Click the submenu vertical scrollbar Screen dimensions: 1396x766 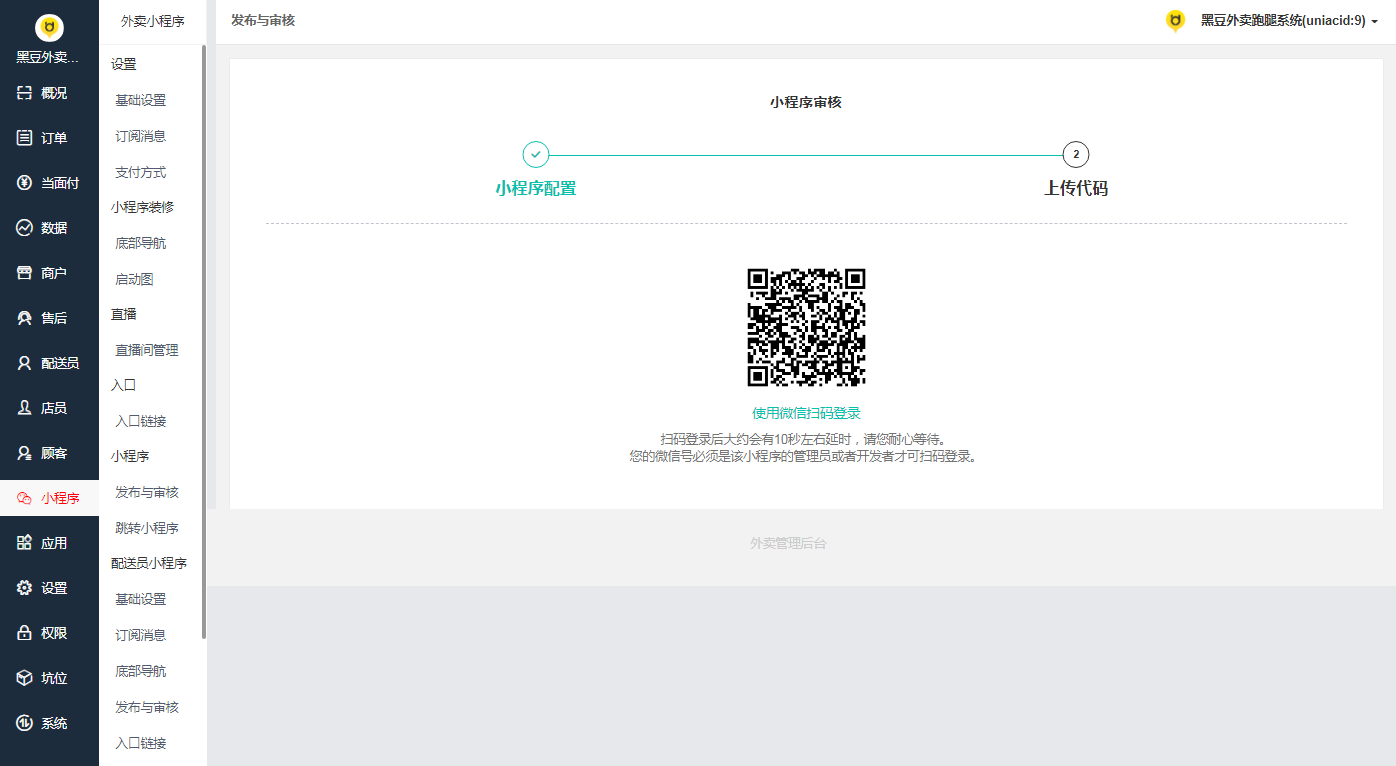pos(204,340)
